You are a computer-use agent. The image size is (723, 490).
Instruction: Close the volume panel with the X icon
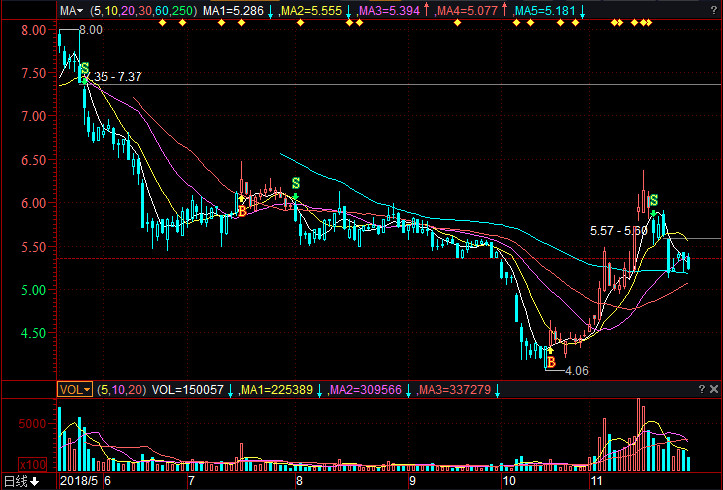pos(713,389)
